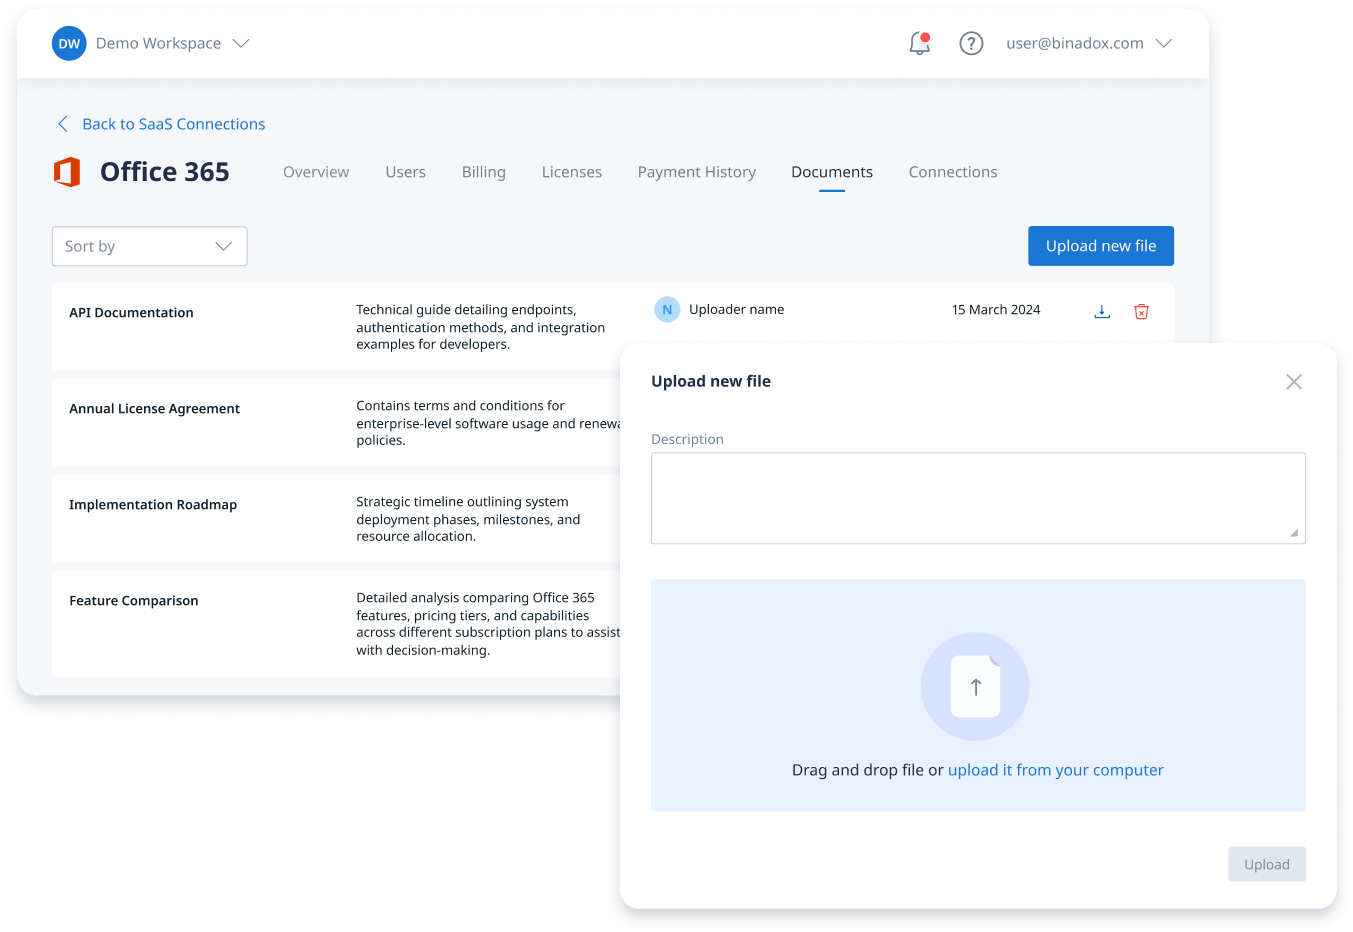Screen dimensions: 1353x932
Task: Click the Strategic timeline description text
Action: 468,519
